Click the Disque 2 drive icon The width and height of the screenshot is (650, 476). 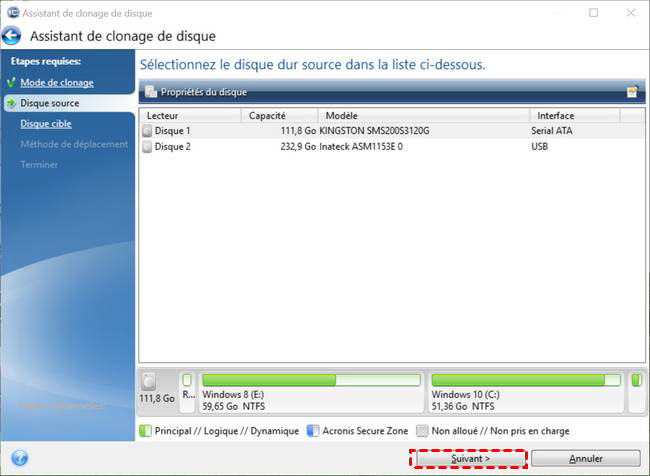[147, 147]
